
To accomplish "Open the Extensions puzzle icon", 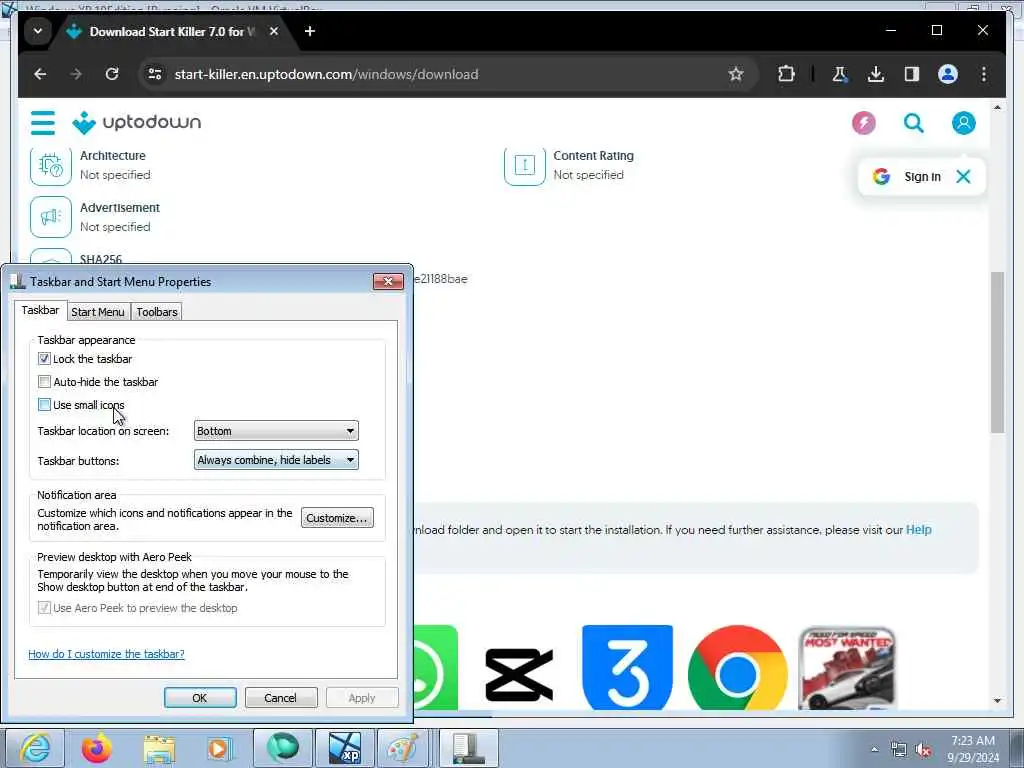I will (786, 74).
